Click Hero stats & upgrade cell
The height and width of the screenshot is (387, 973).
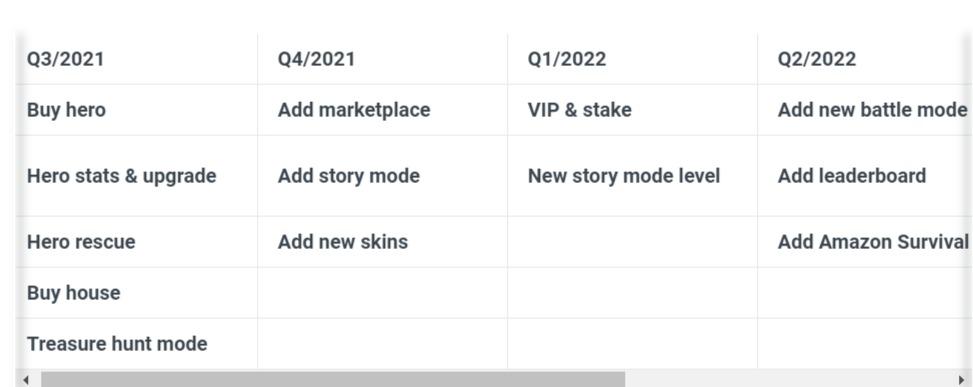point(137,176)
